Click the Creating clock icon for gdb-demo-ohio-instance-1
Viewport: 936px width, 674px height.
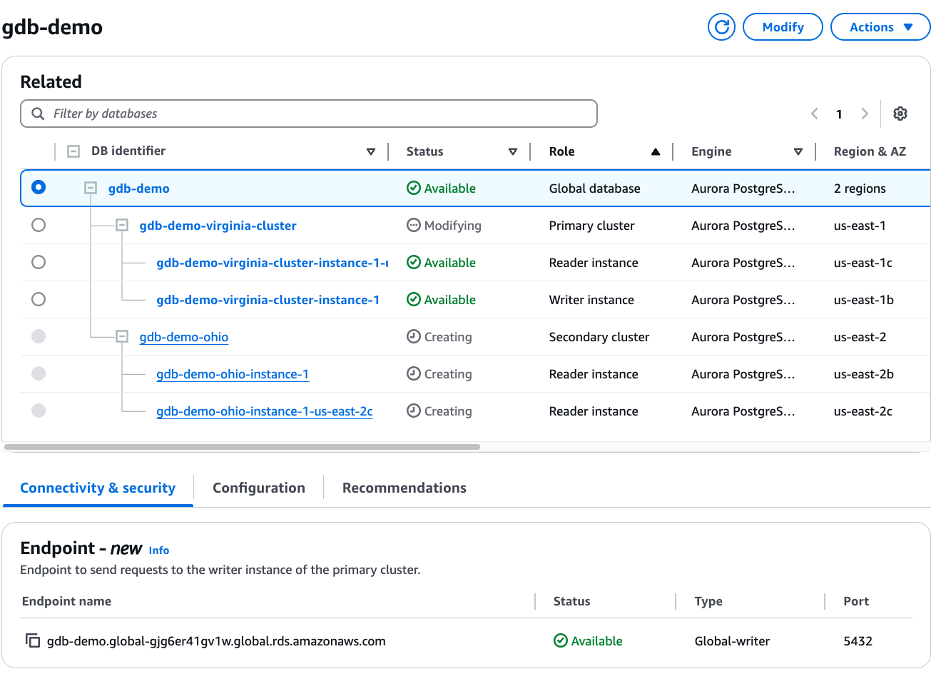[413, 374]
